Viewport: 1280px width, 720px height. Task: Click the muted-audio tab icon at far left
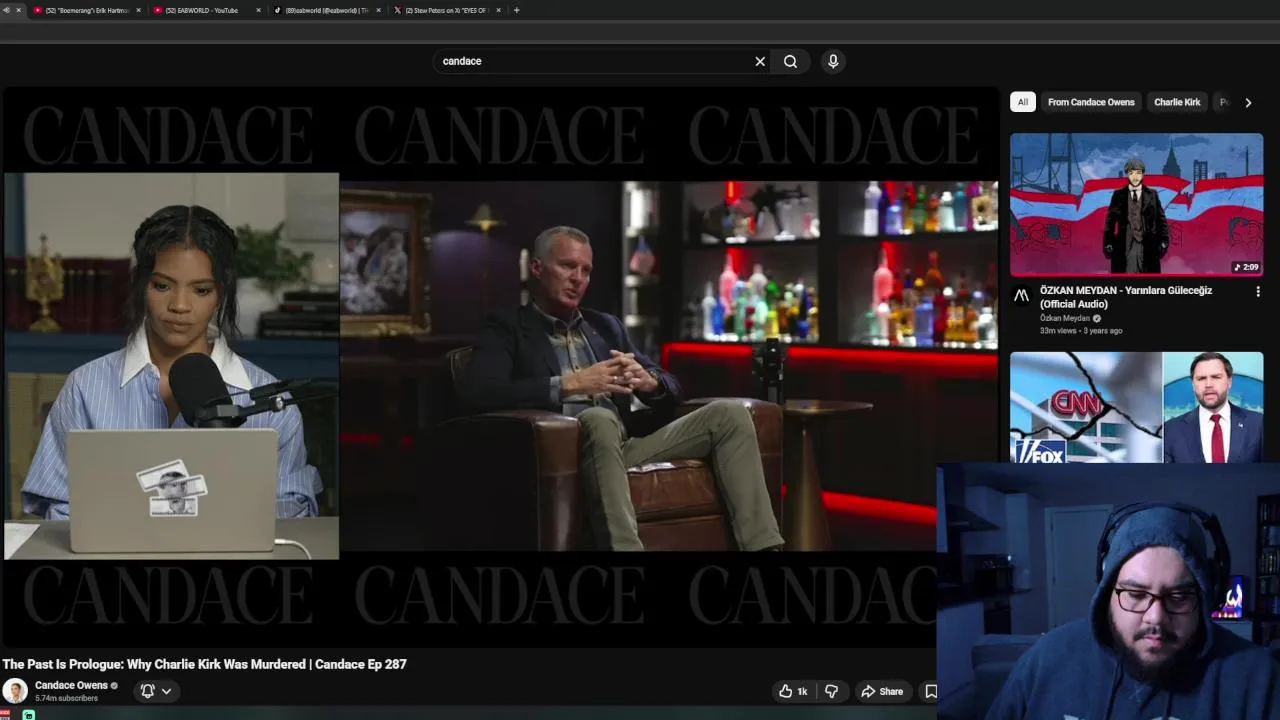coord(6,10)
